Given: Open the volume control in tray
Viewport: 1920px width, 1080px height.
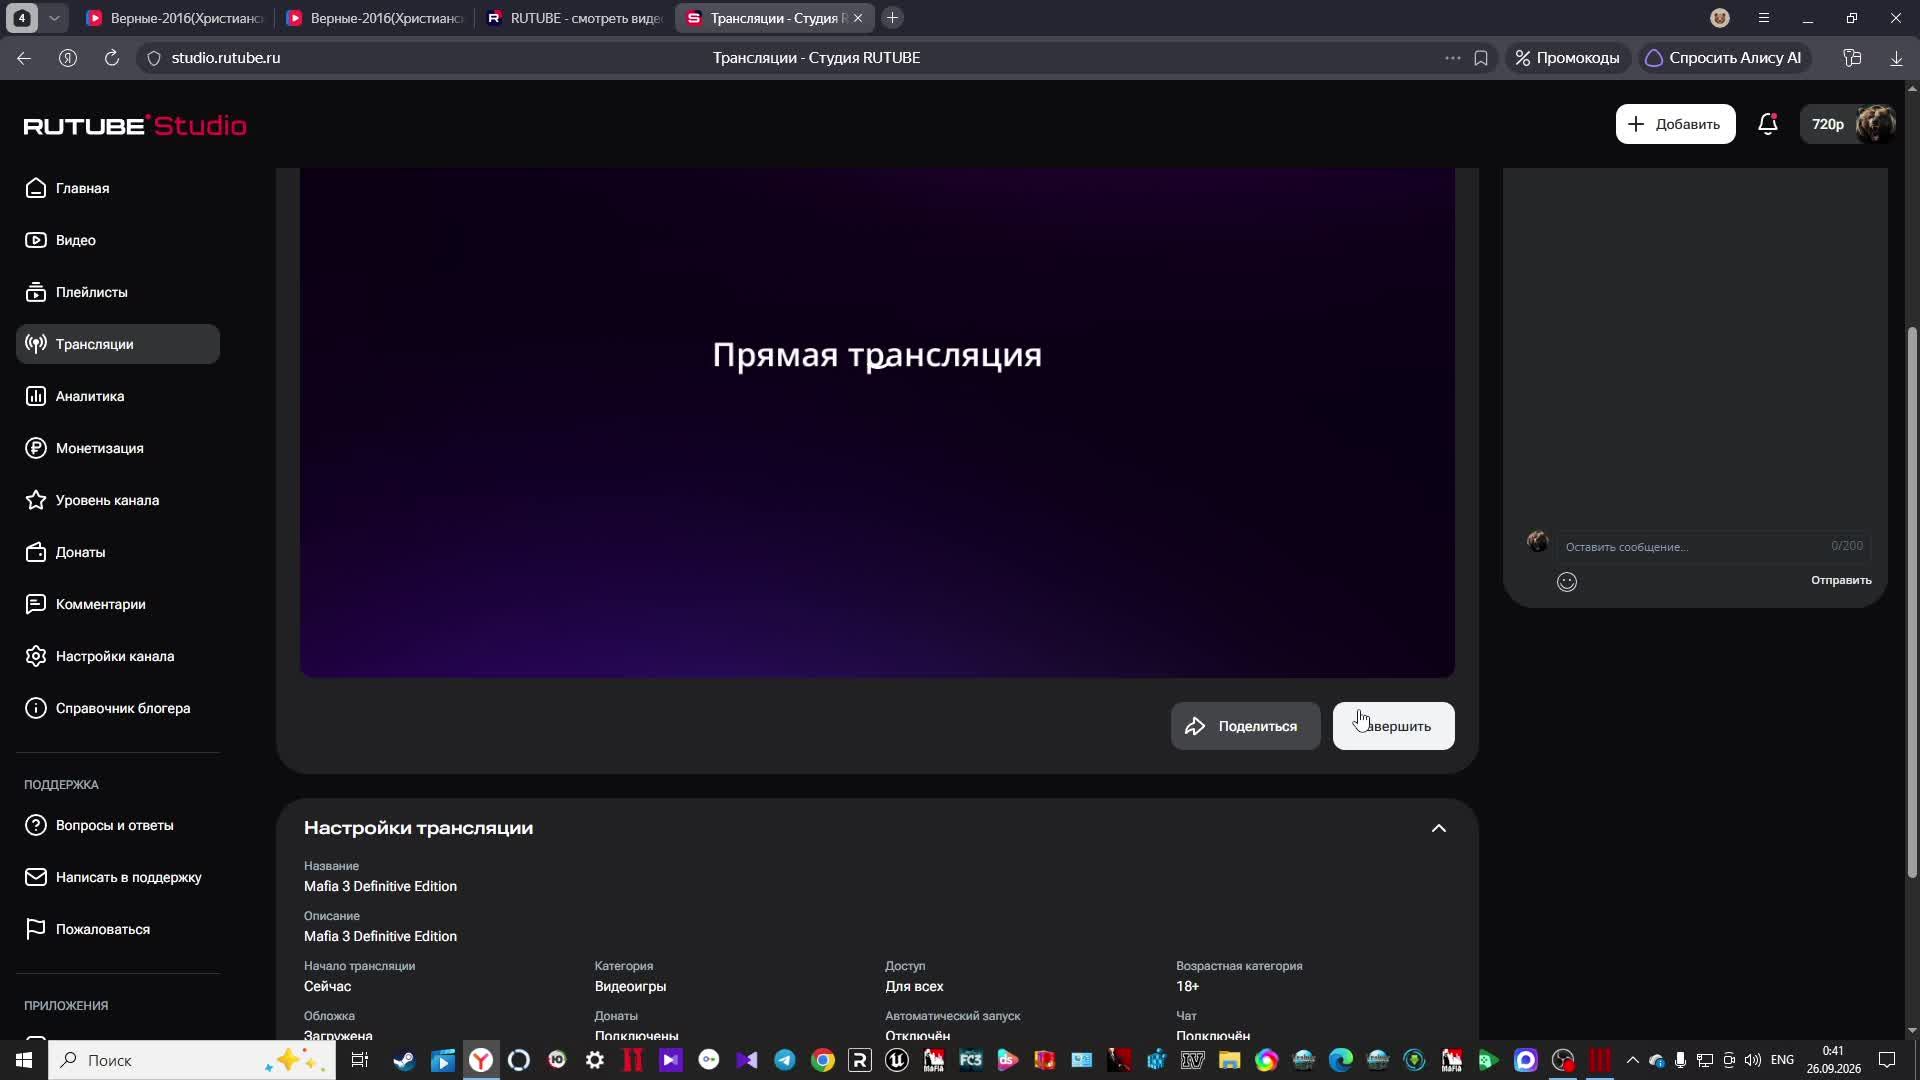Looking at the screenshot, I should click(x=1752, y=1060).
